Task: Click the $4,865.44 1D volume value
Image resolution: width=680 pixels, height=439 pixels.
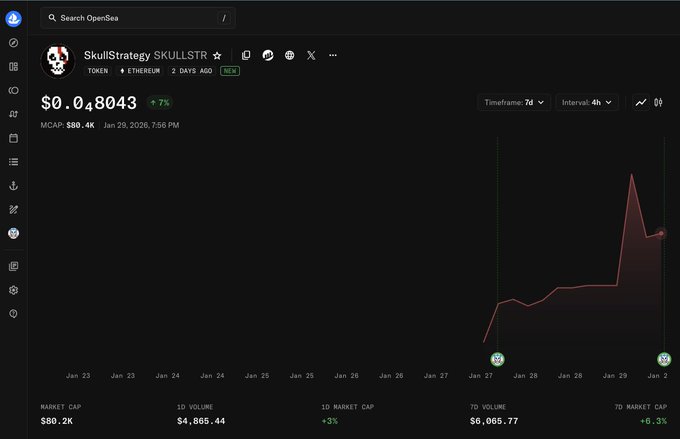Action: (x=201, y=421)
